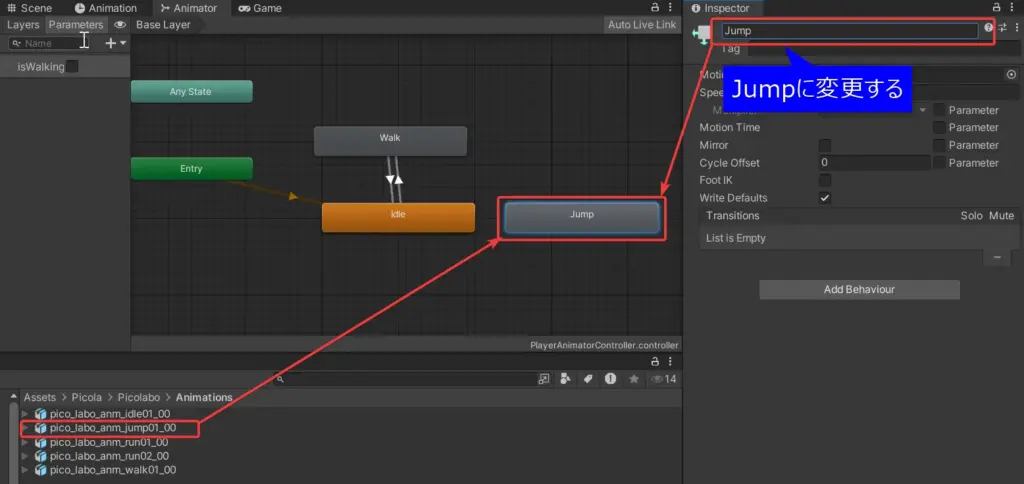Lock the Project window padlock

(x=655, y=361)
